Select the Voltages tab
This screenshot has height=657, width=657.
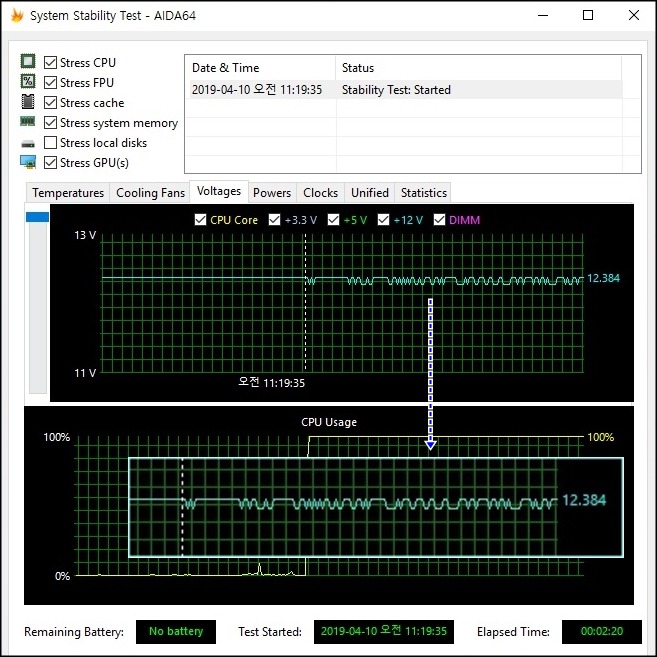219,191
